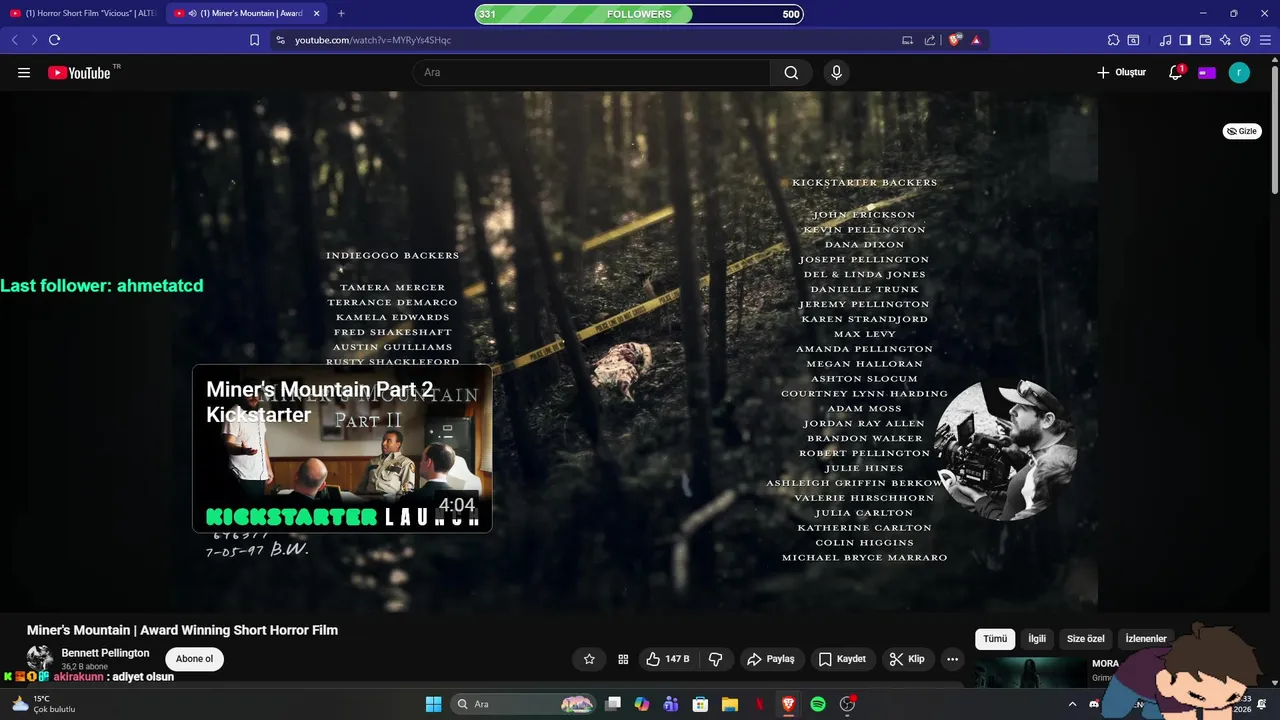Select the Tümü filter chip

pos(995,639)
